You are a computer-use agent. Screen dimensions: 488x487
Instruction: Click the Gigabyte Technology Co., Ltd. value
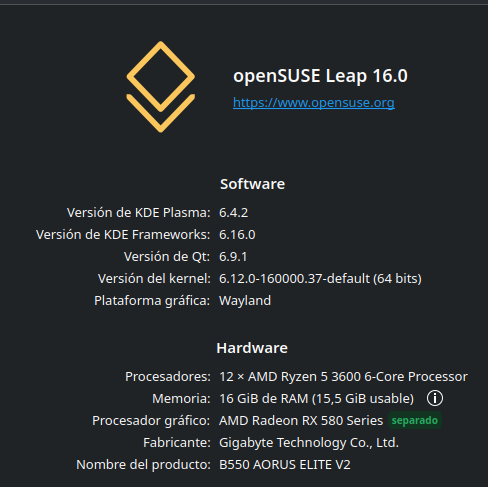pos(309,443)
